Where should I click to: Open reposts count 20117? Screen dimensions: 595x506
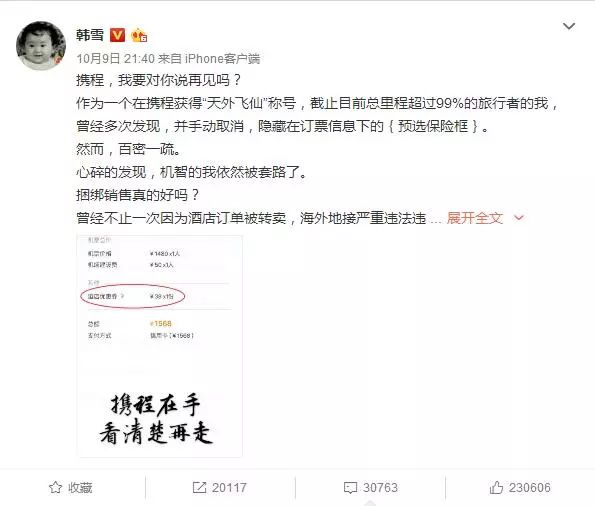tap(229, 487)
